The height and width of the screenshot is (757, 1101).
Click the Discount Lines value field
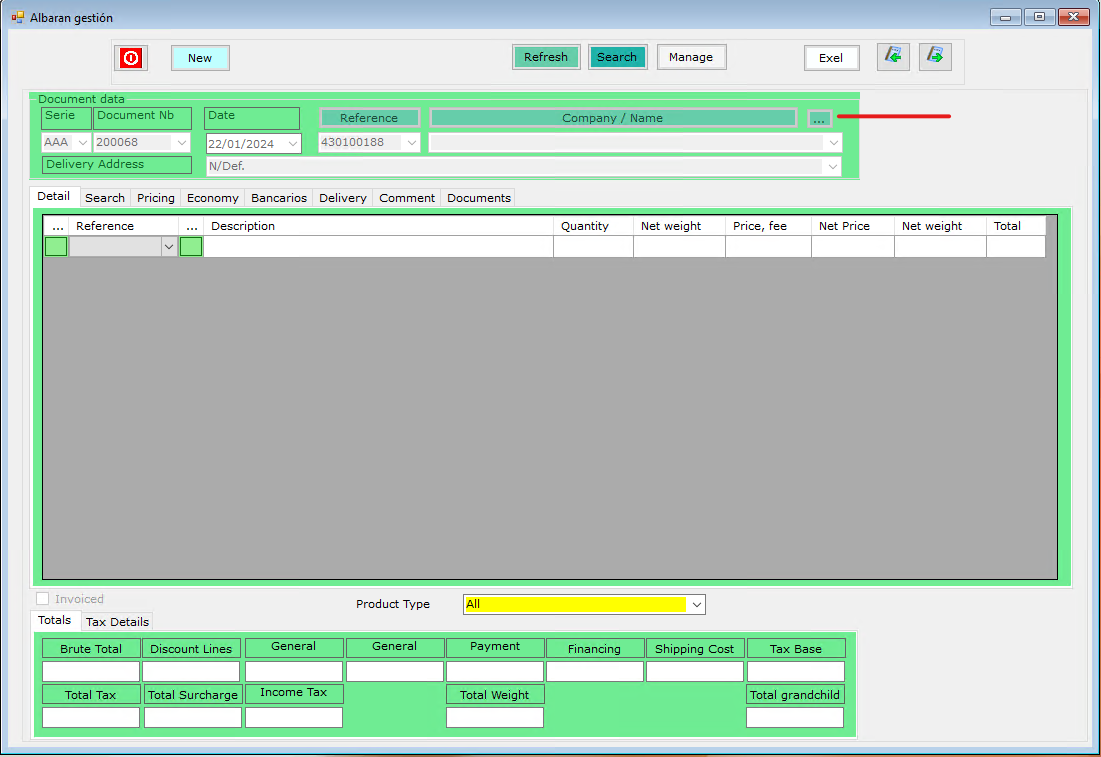click(191, 671)
